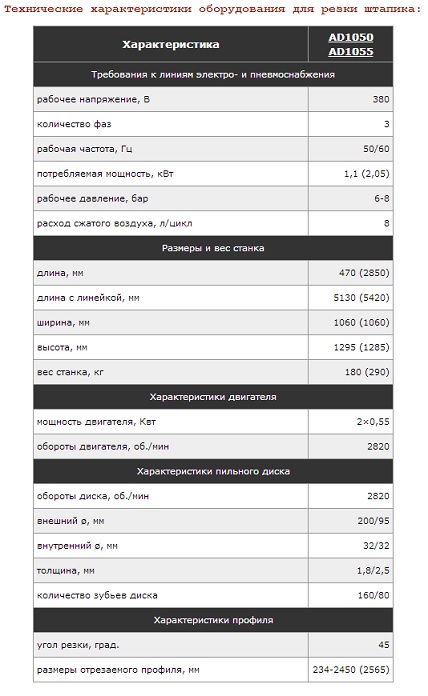Viewport: 428px width, 696px height.
Task: Select the 50/60 frequency value
Action: click(x=376, y=149)
